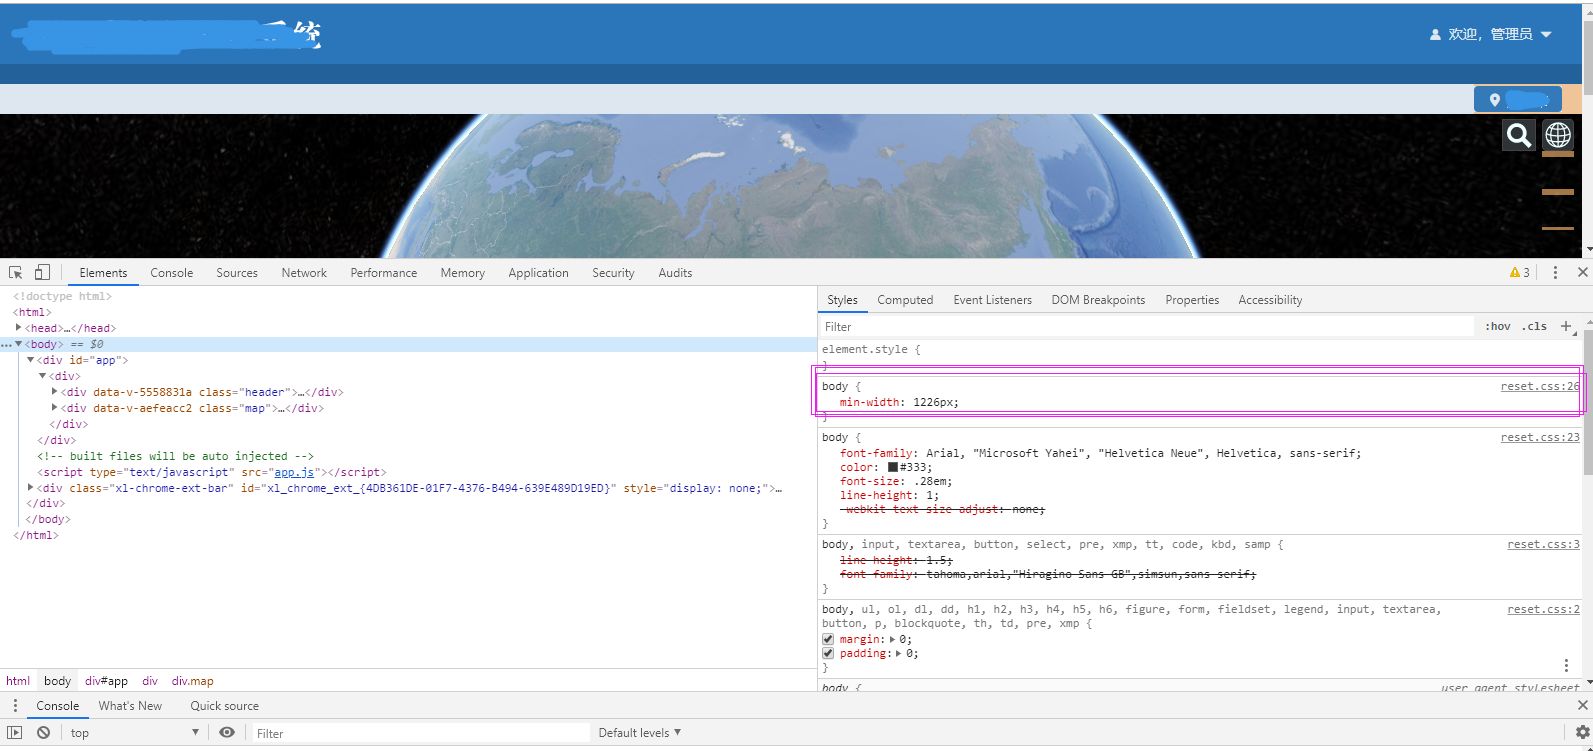Toggle the device toolbar icon
The width and height of the screenshot is (1593, 751).
42,272
